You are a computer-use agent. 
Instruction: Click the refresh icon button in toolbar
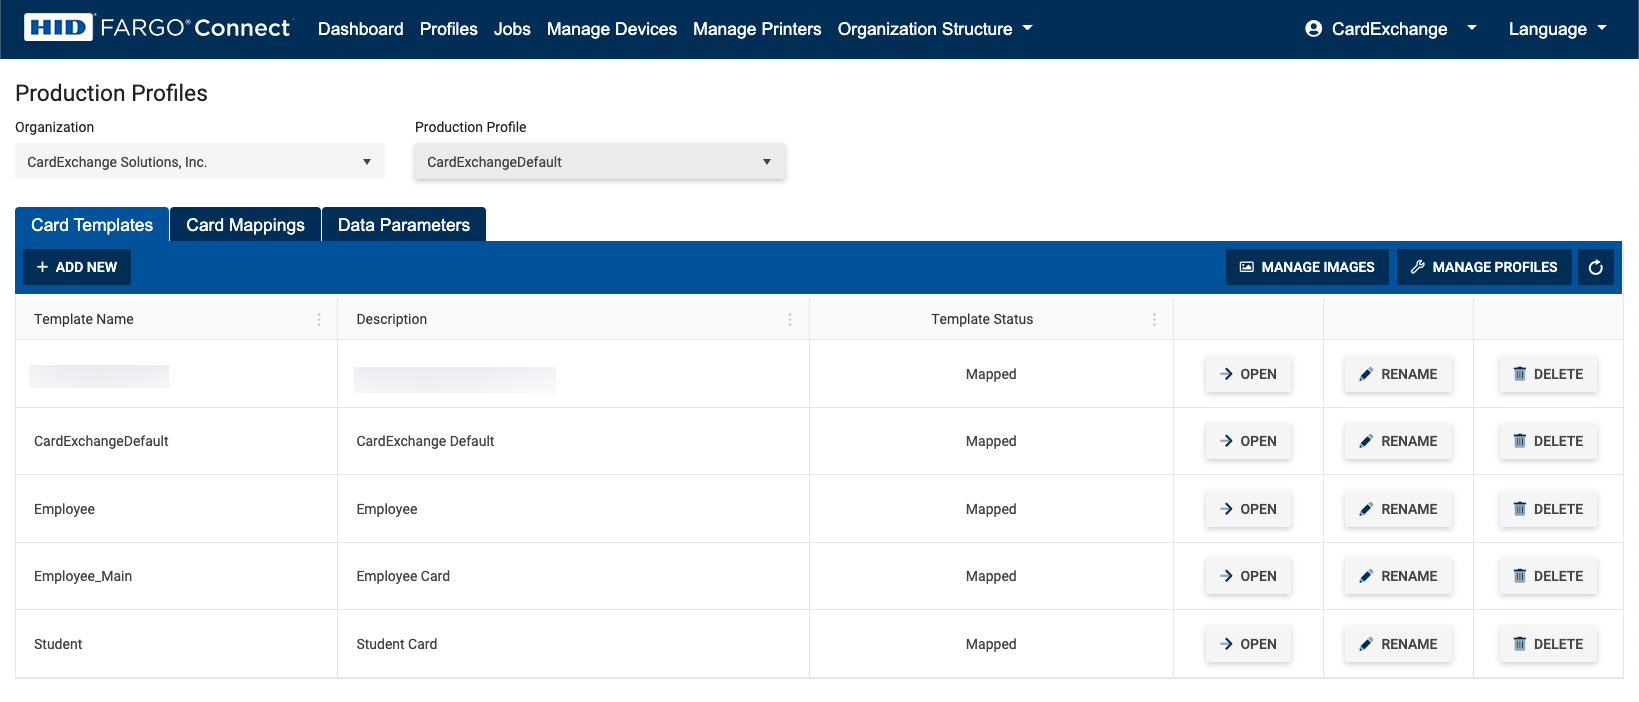point(1596,267)
